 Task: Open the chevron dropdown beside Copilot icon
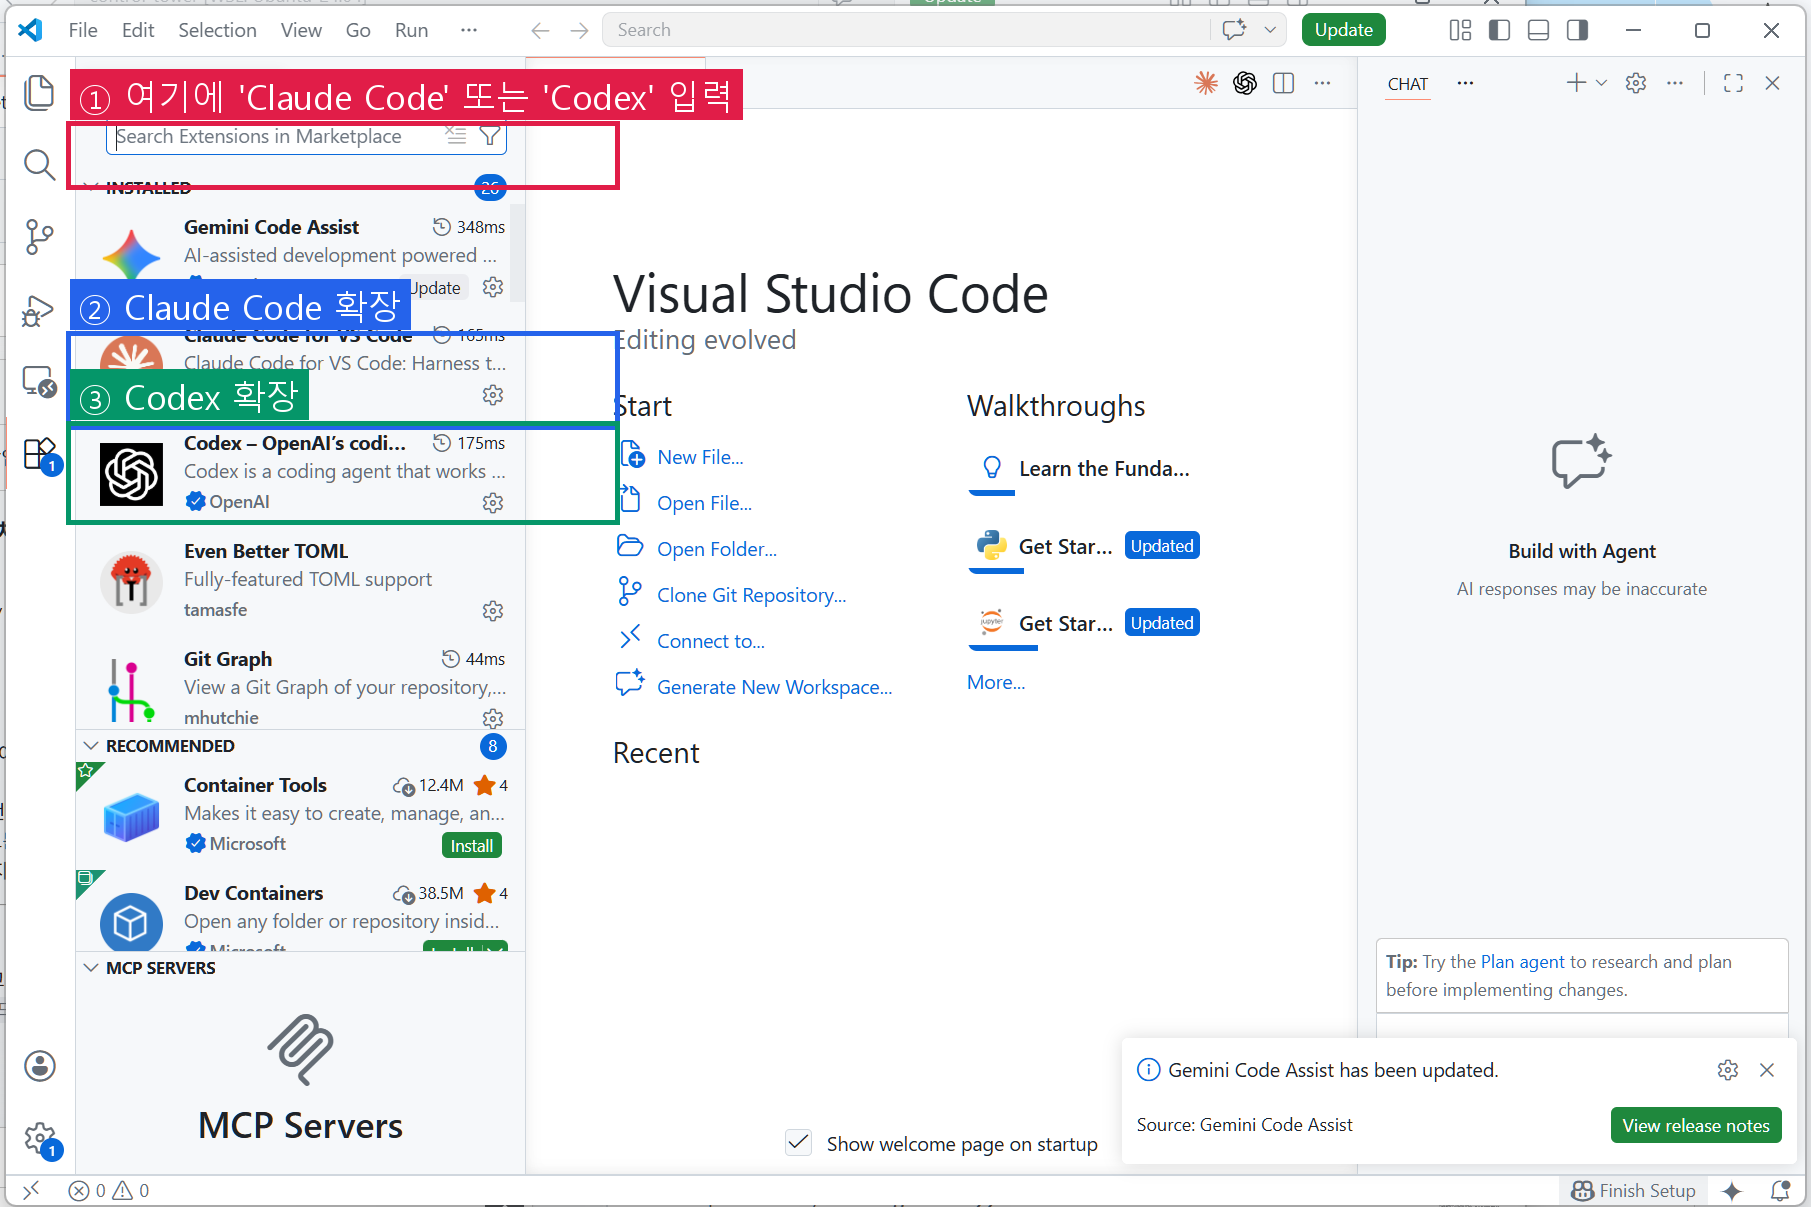coord(1270,30)
